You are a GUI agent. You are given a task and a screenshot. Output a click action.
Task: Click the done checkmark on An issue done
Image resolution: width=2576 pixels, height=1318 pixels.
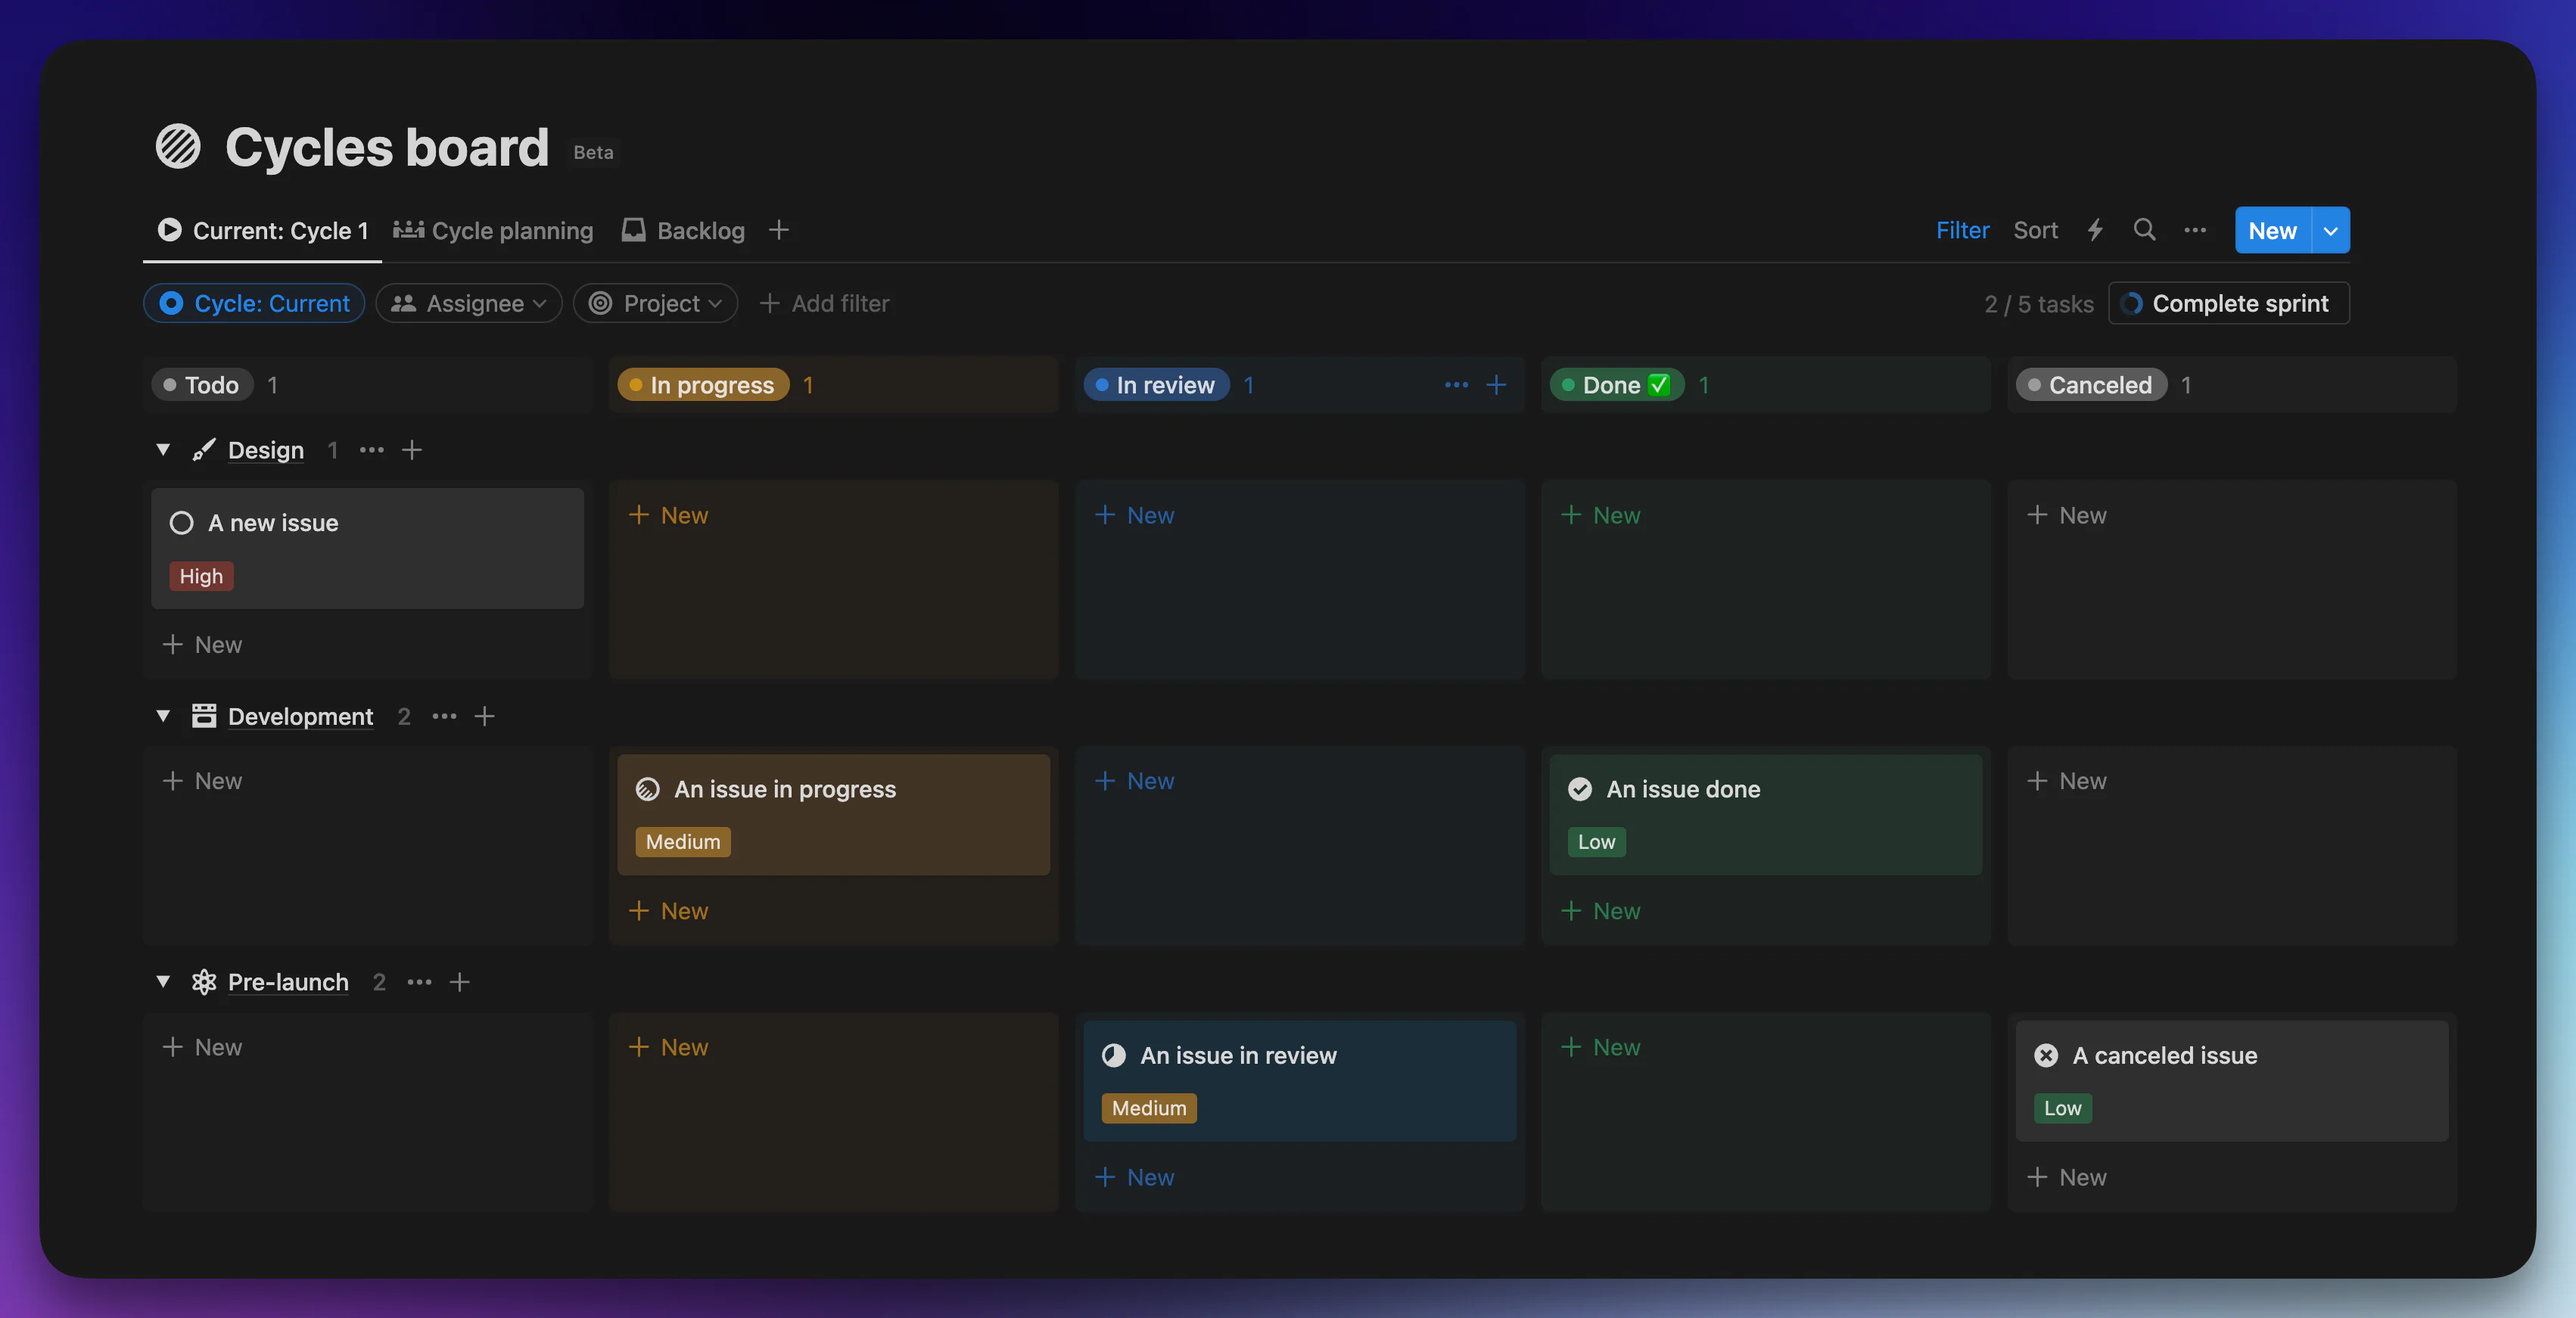[x=1579, y=789]
